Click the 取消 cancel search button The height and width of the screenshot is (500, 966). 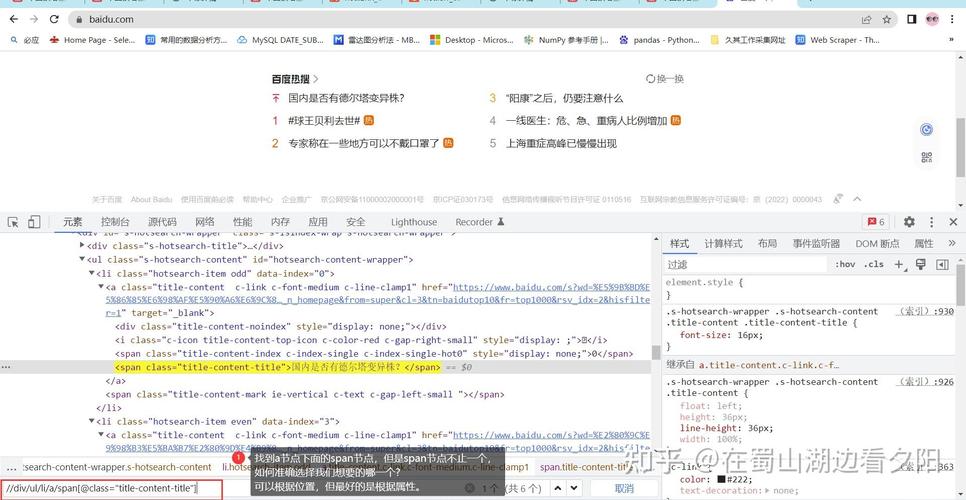pyautogui.click(x=624, y=488)
